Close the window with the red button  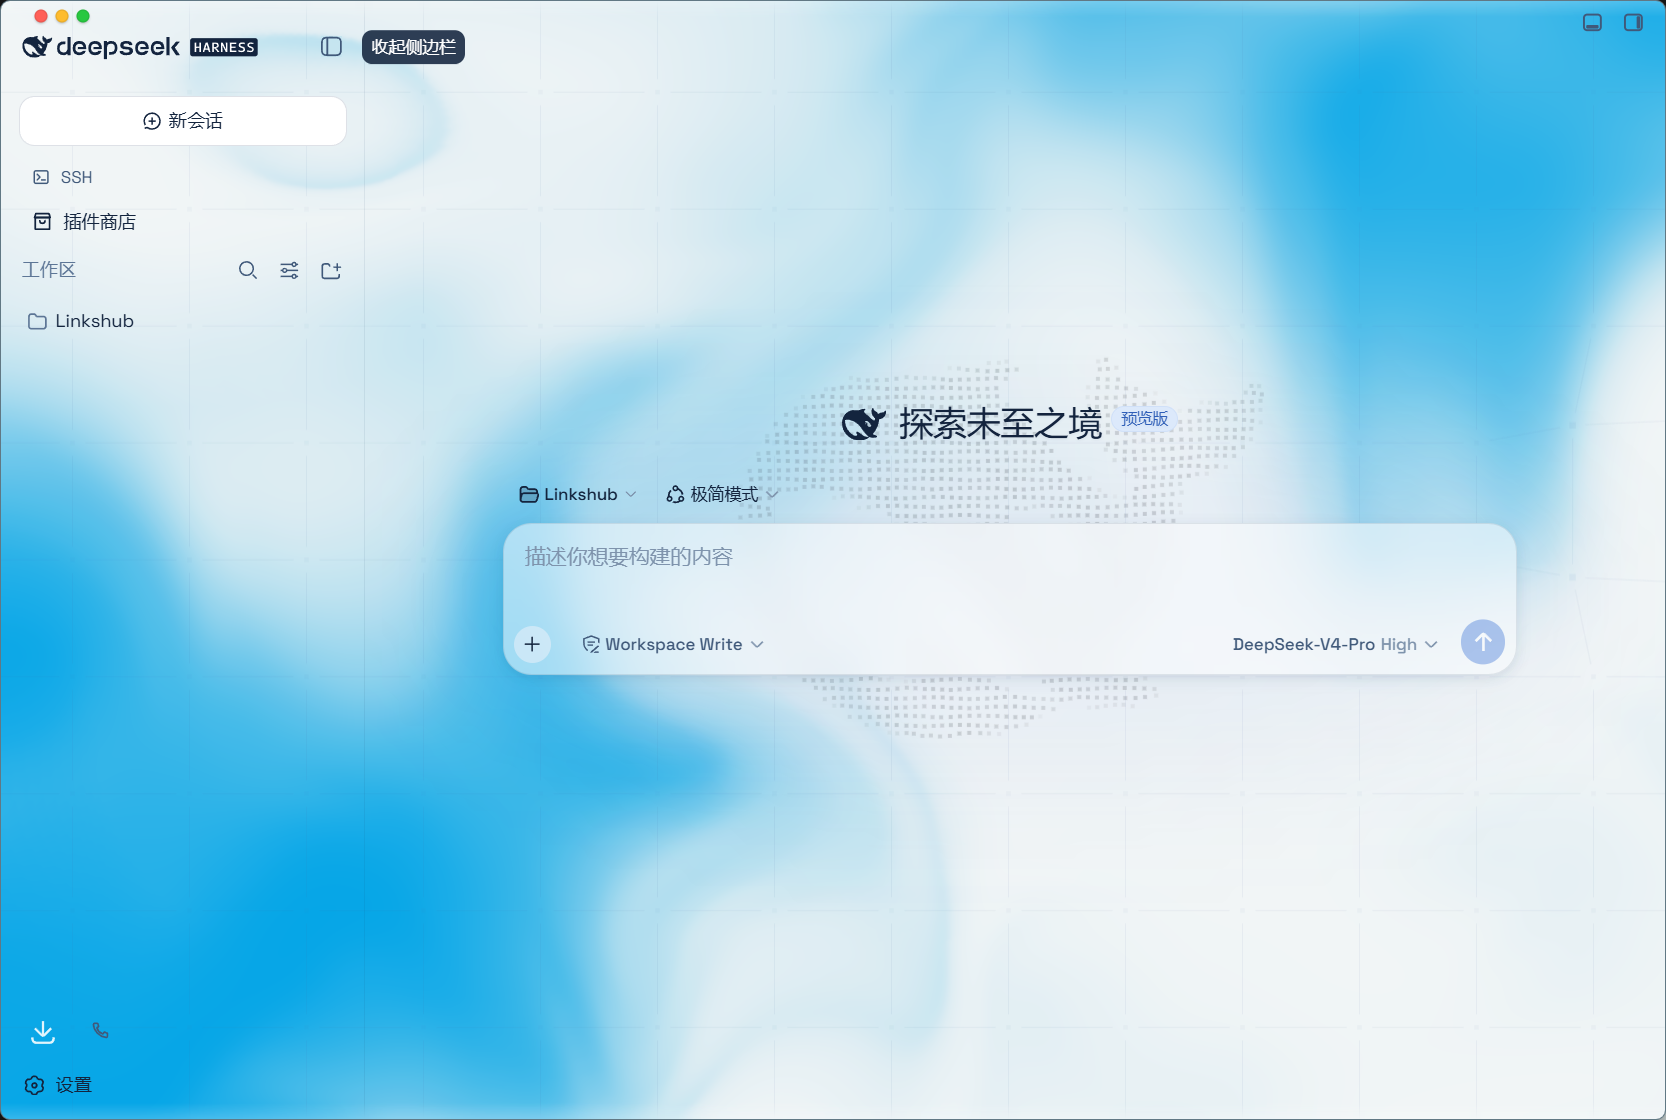[41, 16]
